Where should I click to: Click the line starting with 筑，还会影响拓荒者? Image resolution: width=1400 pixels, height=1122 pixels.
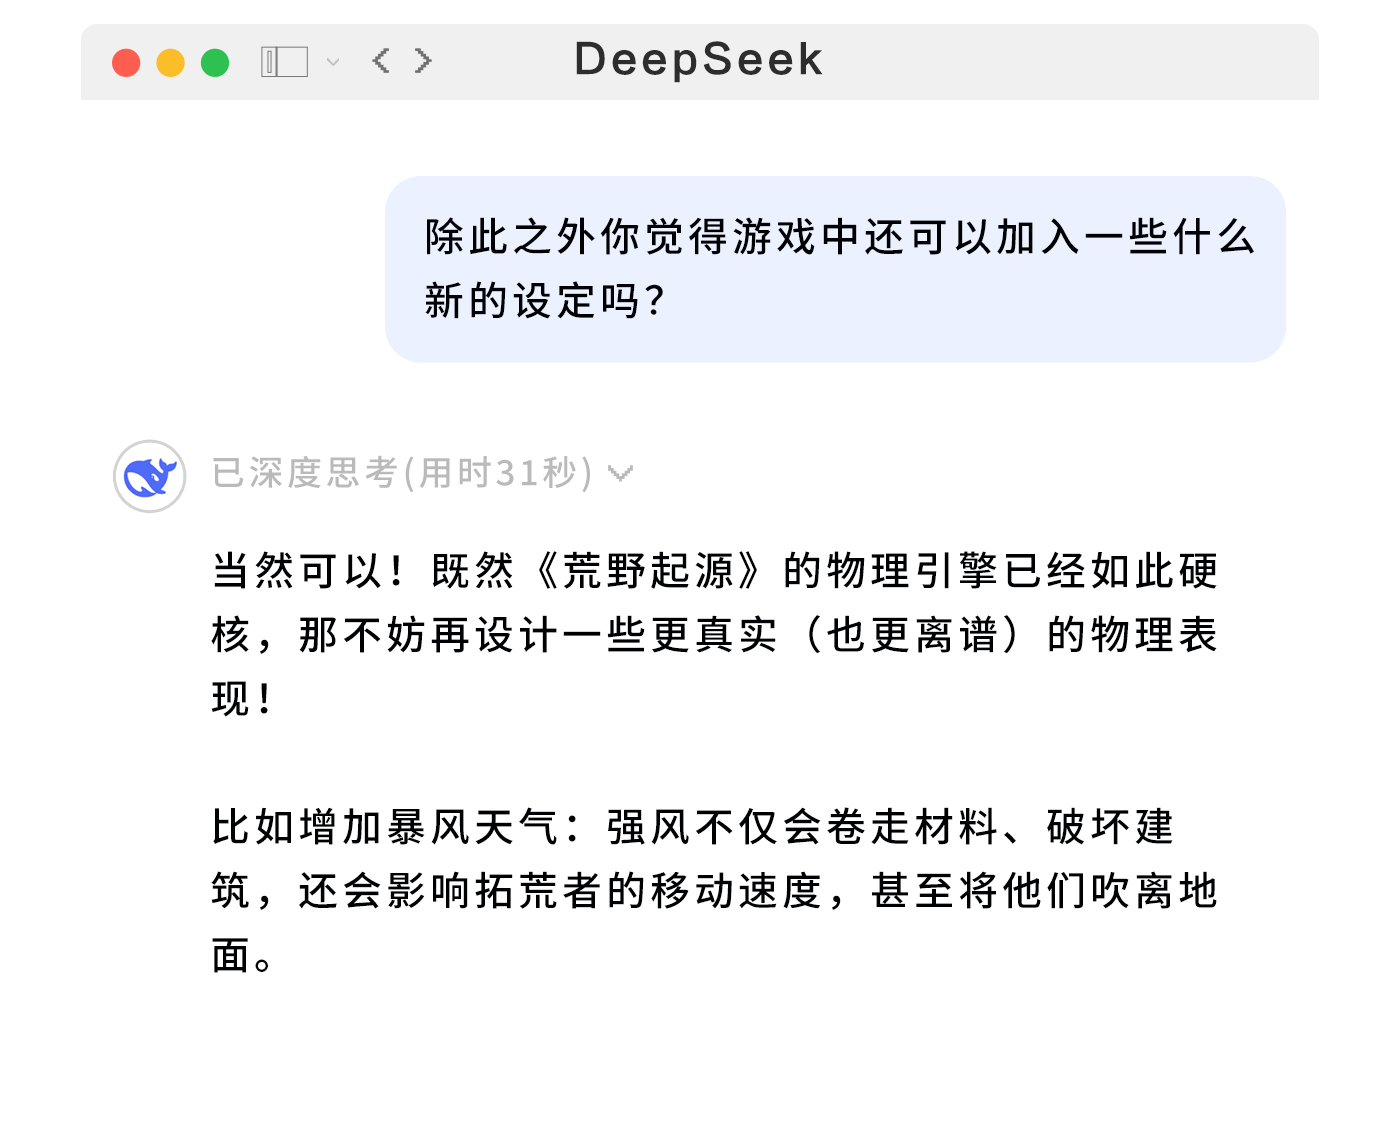(x=714, y=892)
